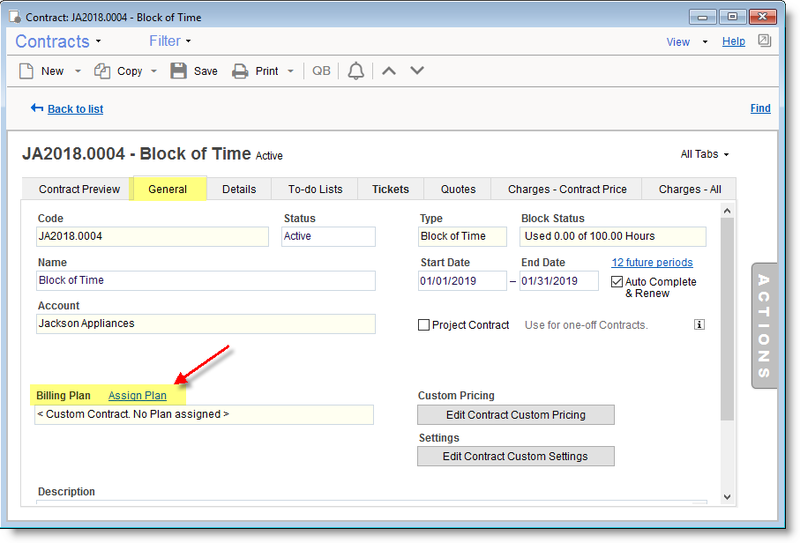Enable the Project Contract checkbox

(424, 325)
